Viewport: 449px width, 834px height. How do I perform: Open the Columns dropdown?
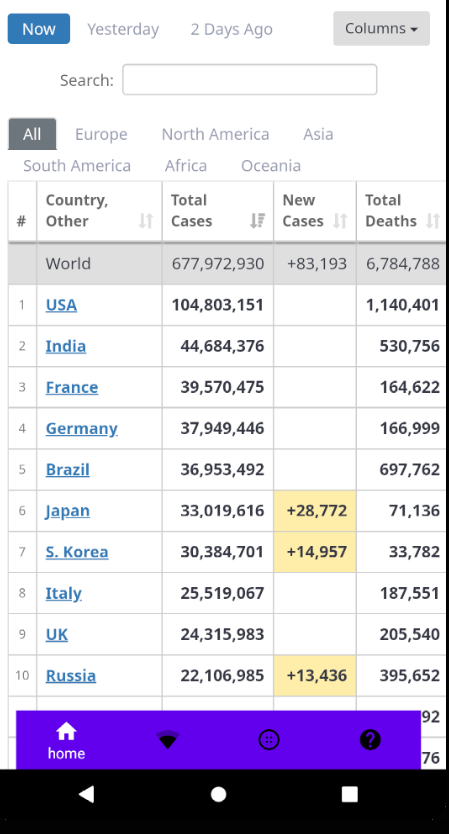point(381,28)
